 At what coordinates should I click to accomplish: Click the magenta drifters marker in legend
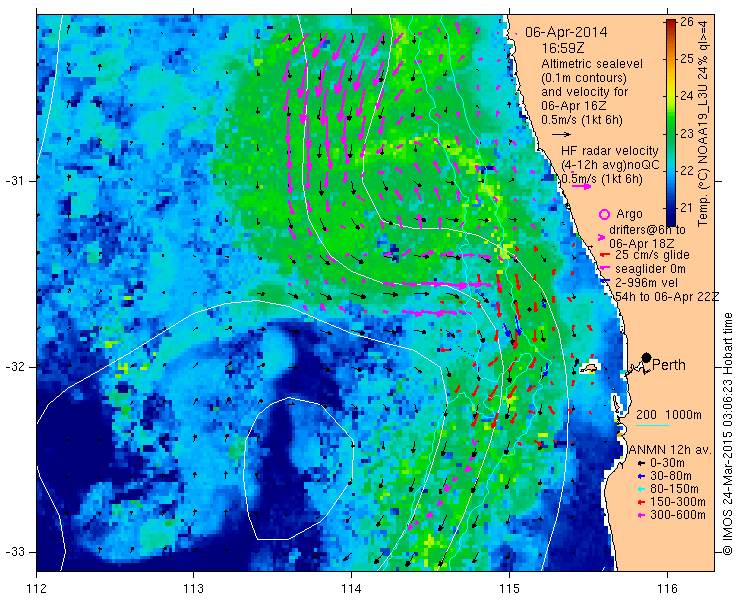point(601,237)
